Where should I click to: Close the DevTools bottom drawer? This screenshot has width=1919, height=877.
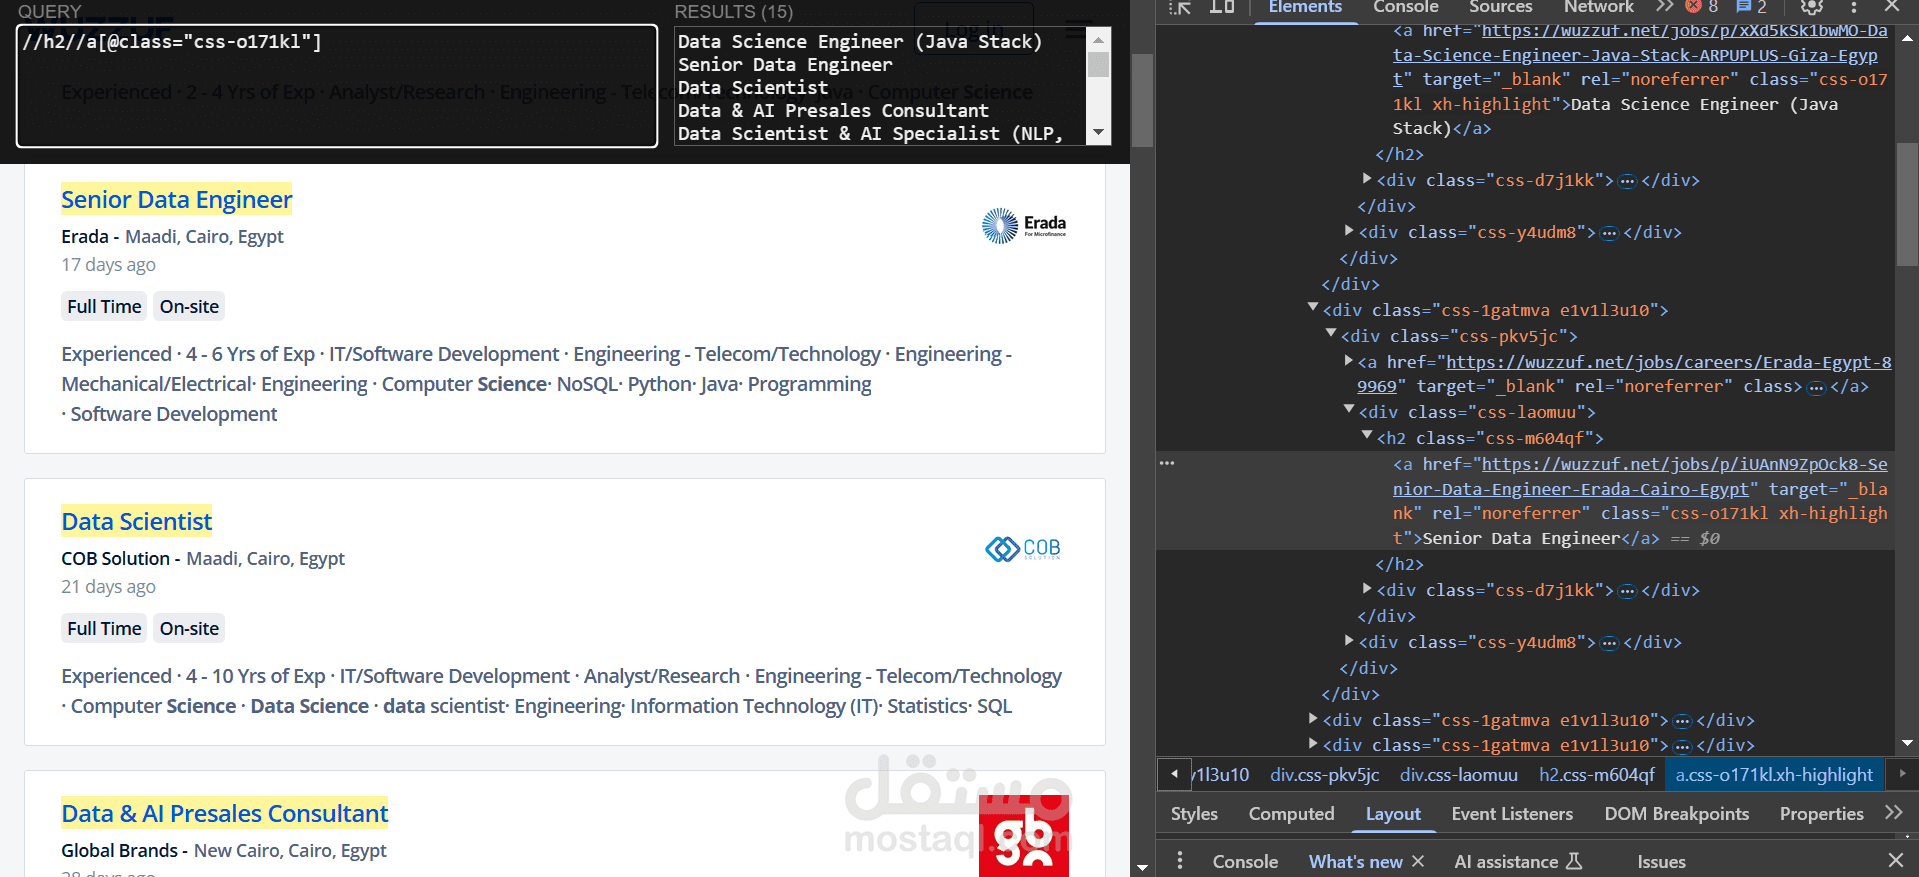[1895, 860]
